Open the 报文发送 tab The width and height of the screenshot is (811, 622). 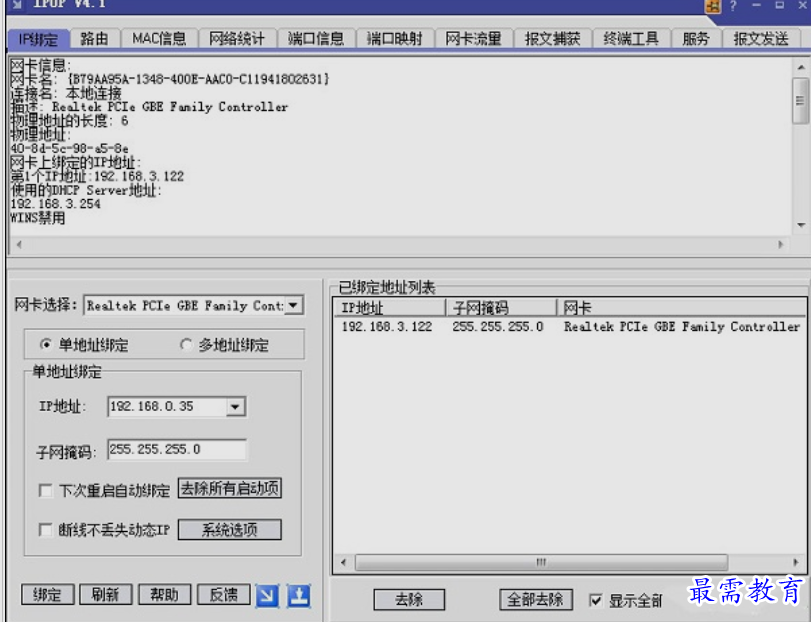pos(761,39)
